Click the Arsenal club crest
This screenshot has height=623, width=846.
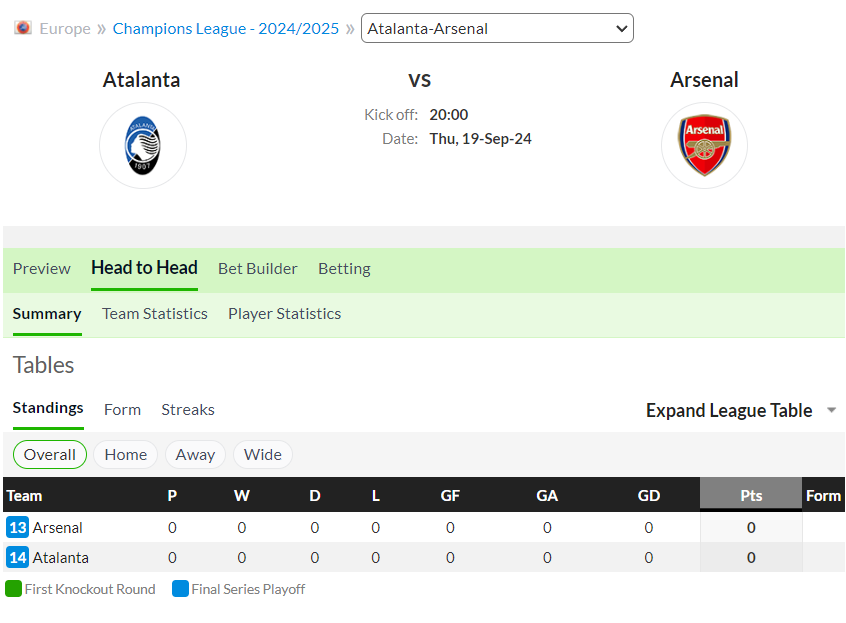coord(704,146)
